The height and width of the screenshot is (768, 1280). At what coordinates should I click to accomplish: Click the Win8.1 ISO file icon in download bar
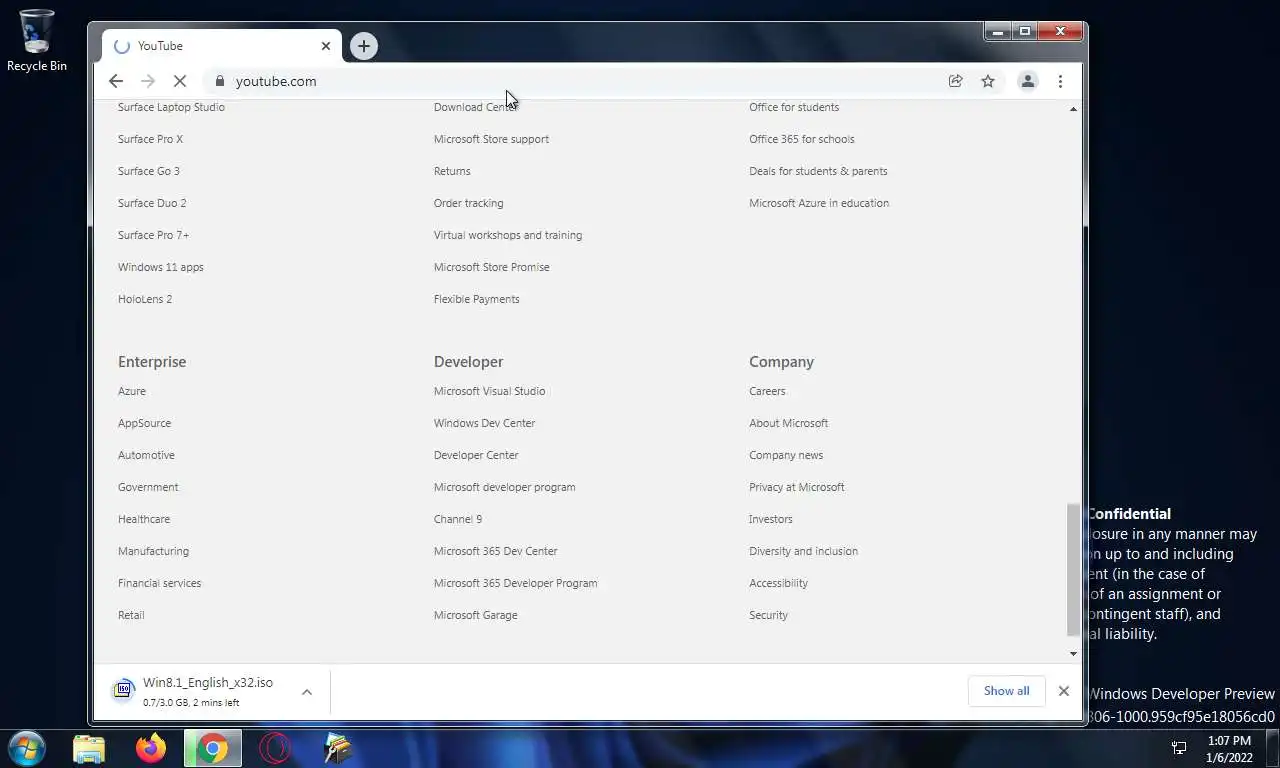(124, 690)
